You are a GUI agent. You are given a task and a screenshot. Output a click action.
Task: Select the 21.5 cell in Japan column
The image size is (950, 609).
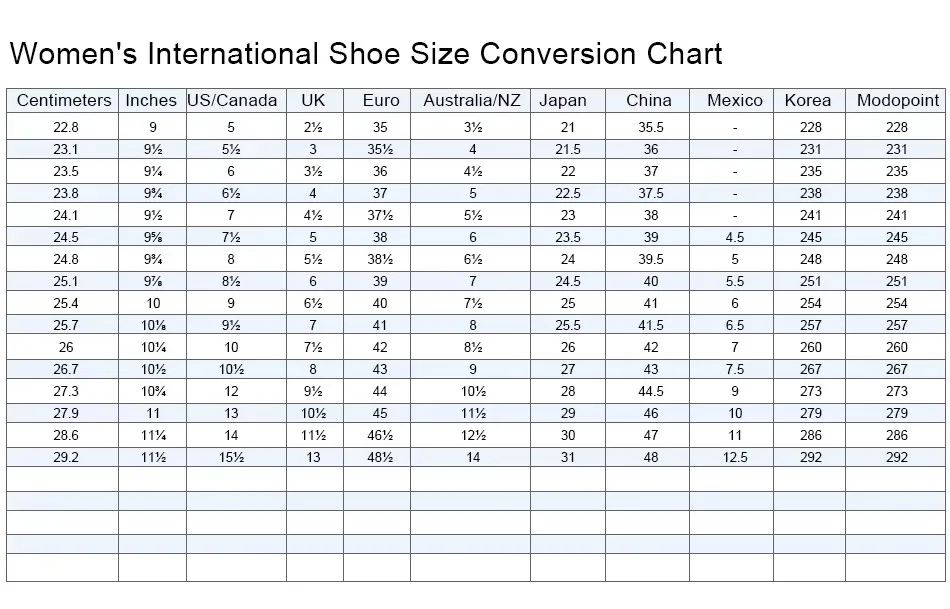tap(568, 149)
